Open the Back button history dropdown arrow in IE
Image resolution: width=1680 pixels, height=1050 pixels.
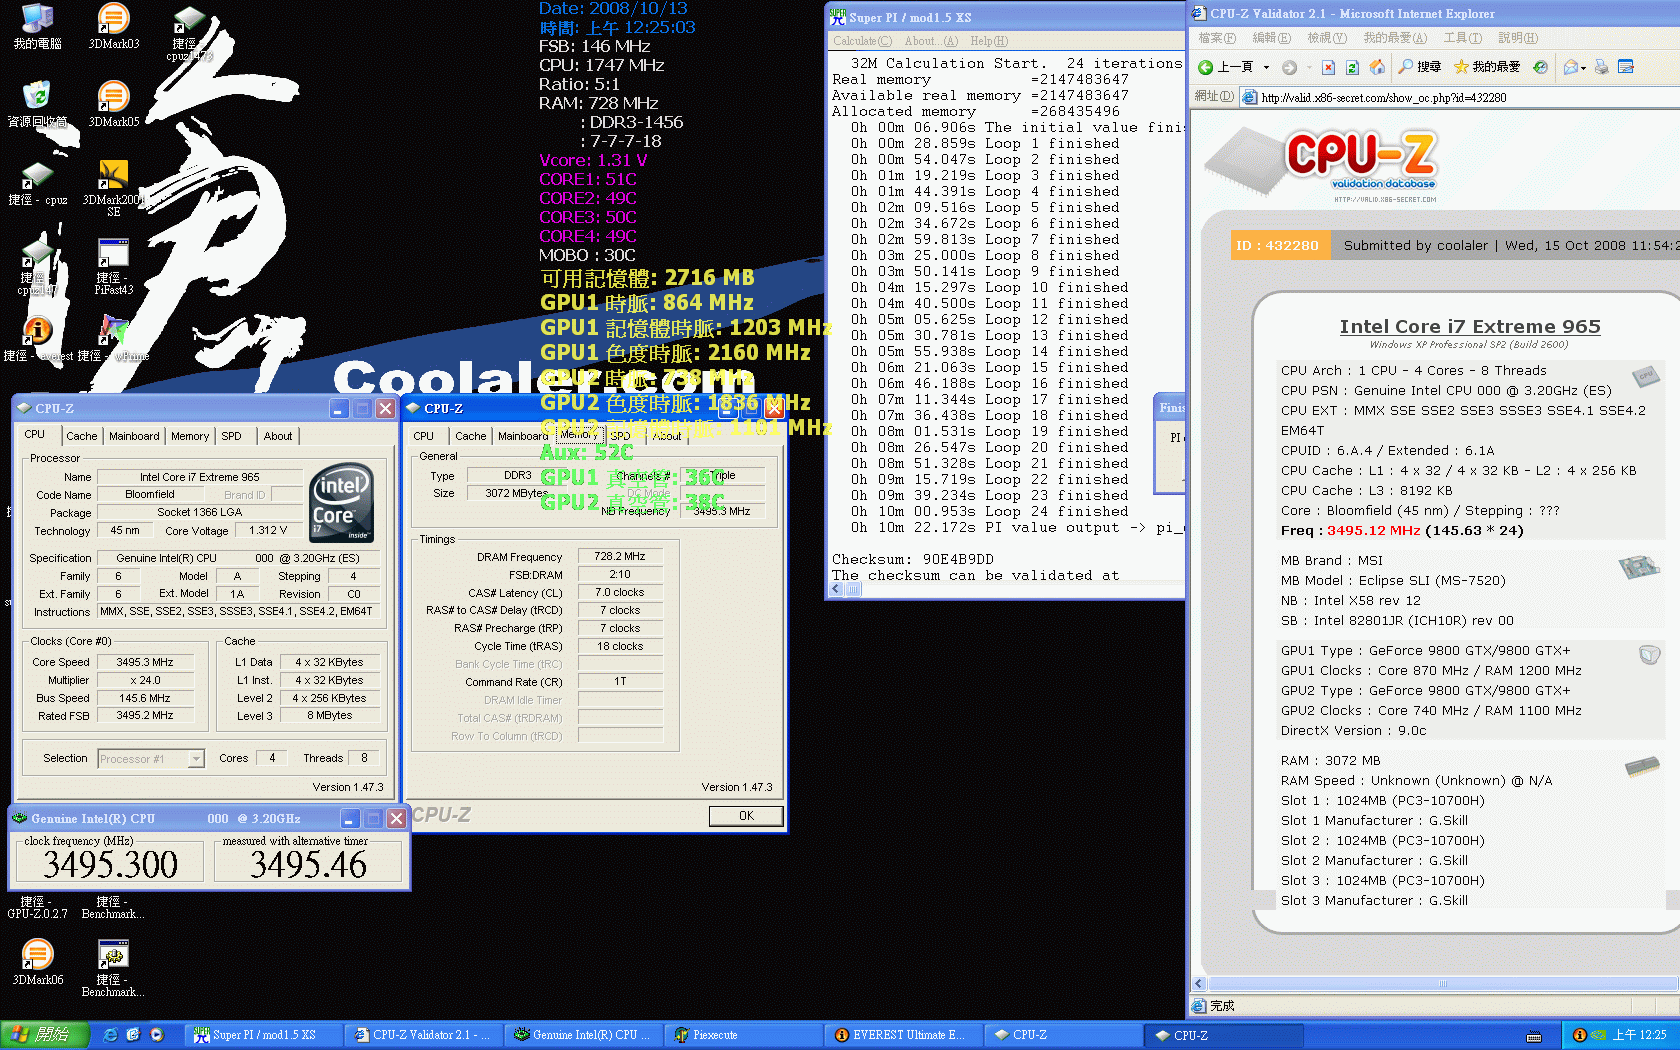point(1266,67)
